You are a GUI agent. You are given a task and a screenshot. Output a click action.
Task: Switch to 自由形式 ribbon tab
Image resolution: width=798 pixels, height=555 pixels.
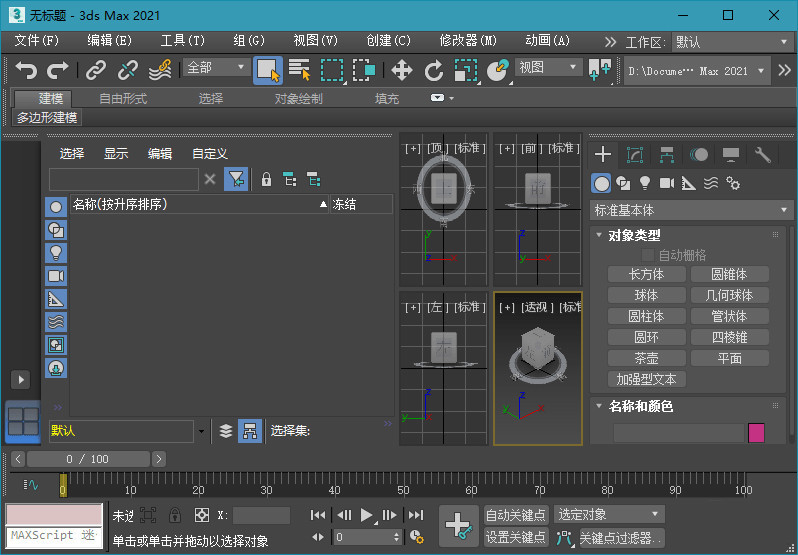tap(123, 99)
